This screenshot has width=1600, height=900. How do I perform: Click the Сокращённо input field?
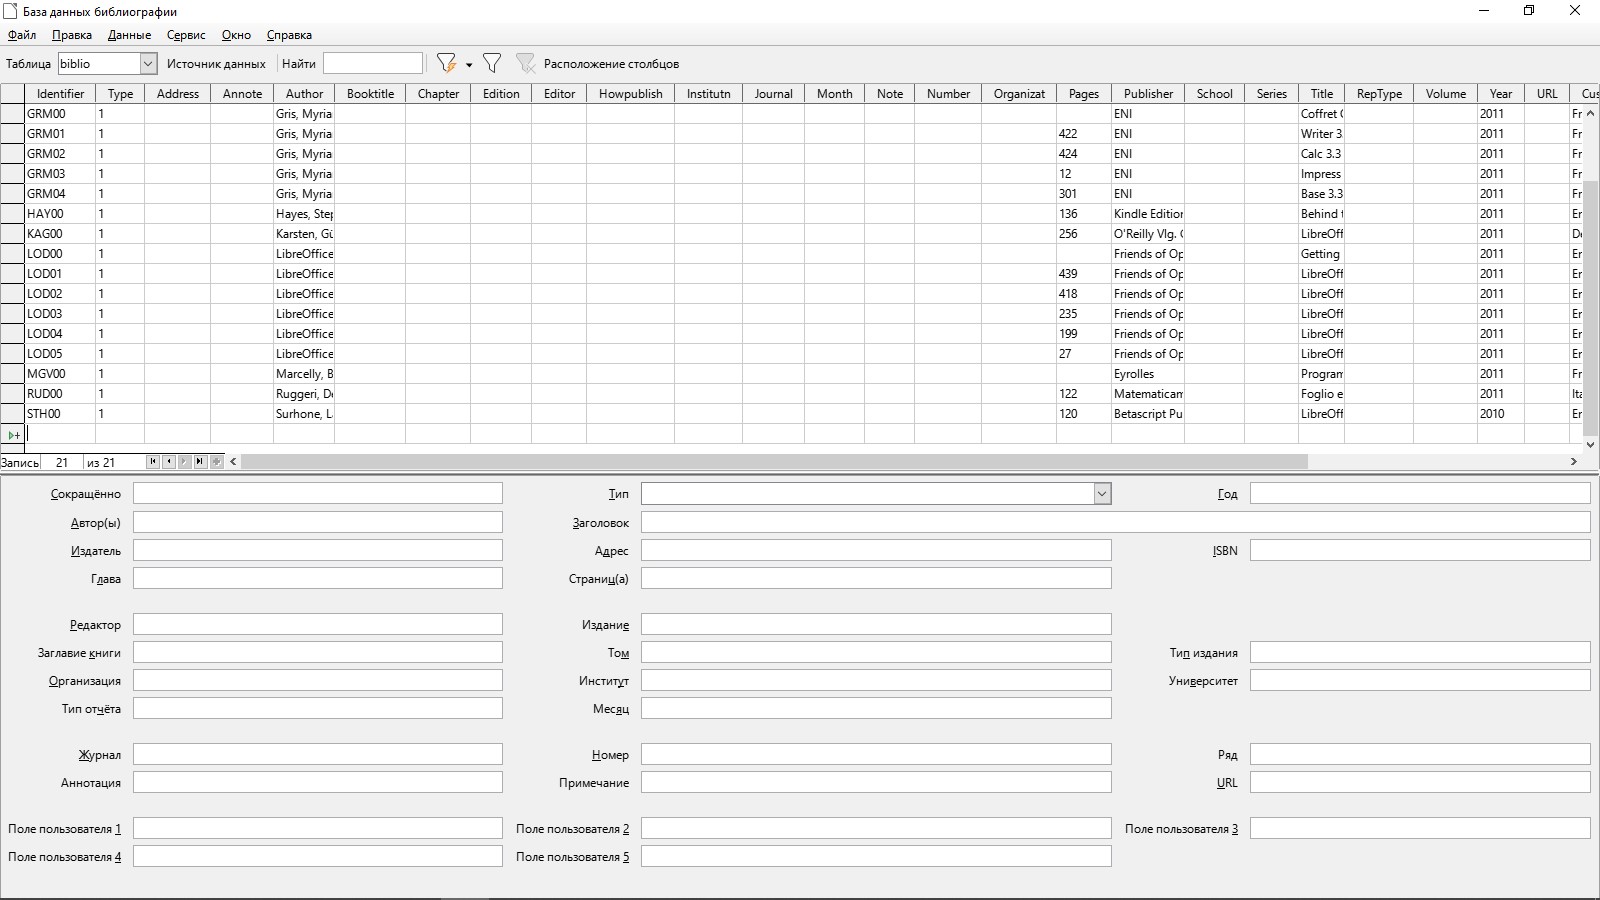318,494
